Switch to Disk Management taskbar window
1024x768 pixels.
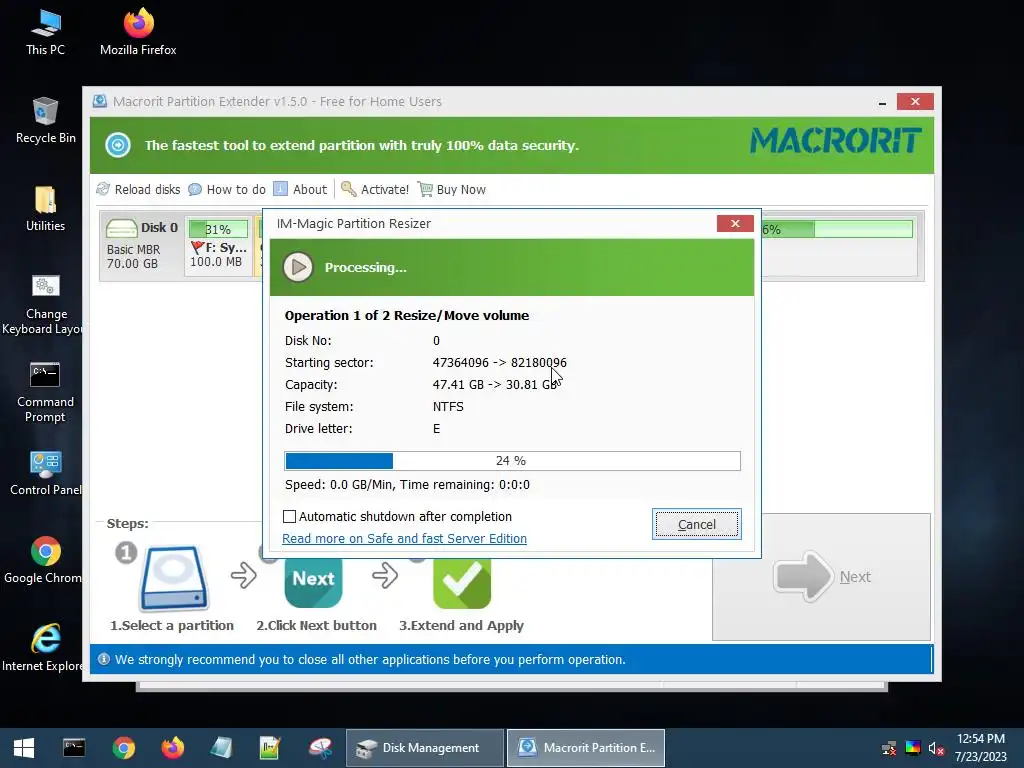(x=424, y=748)
